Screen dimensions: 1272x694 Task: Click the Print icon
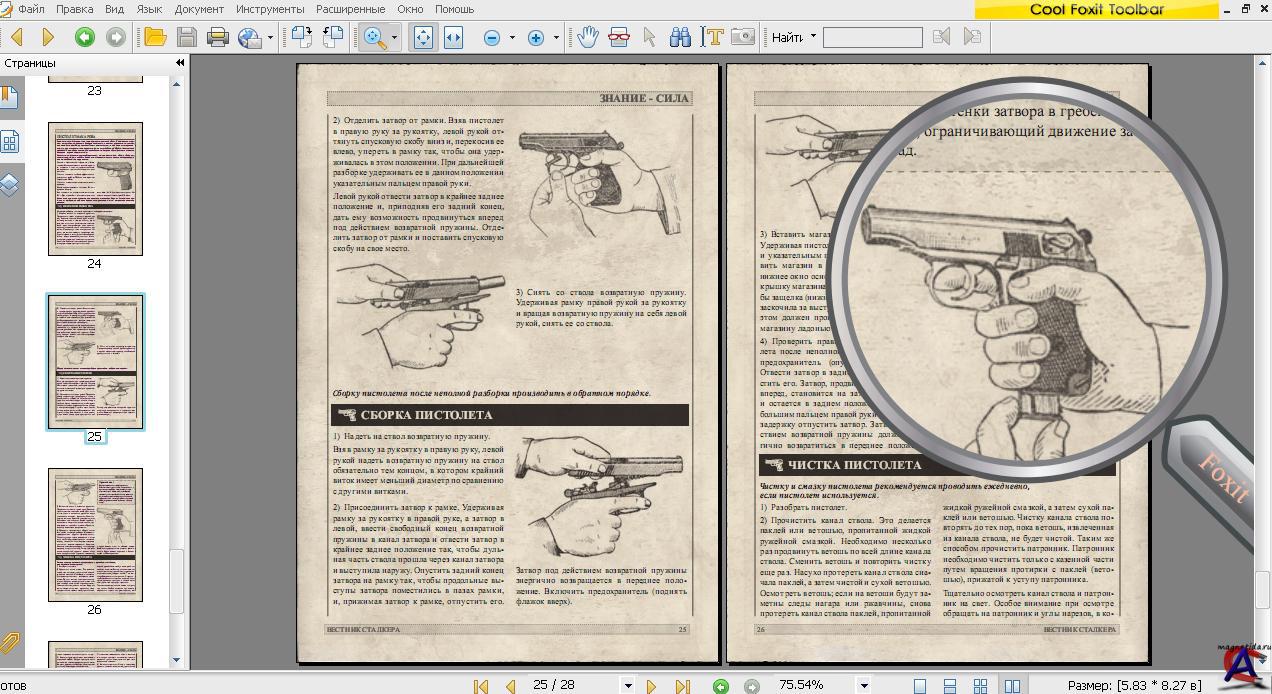click(217, 37)
